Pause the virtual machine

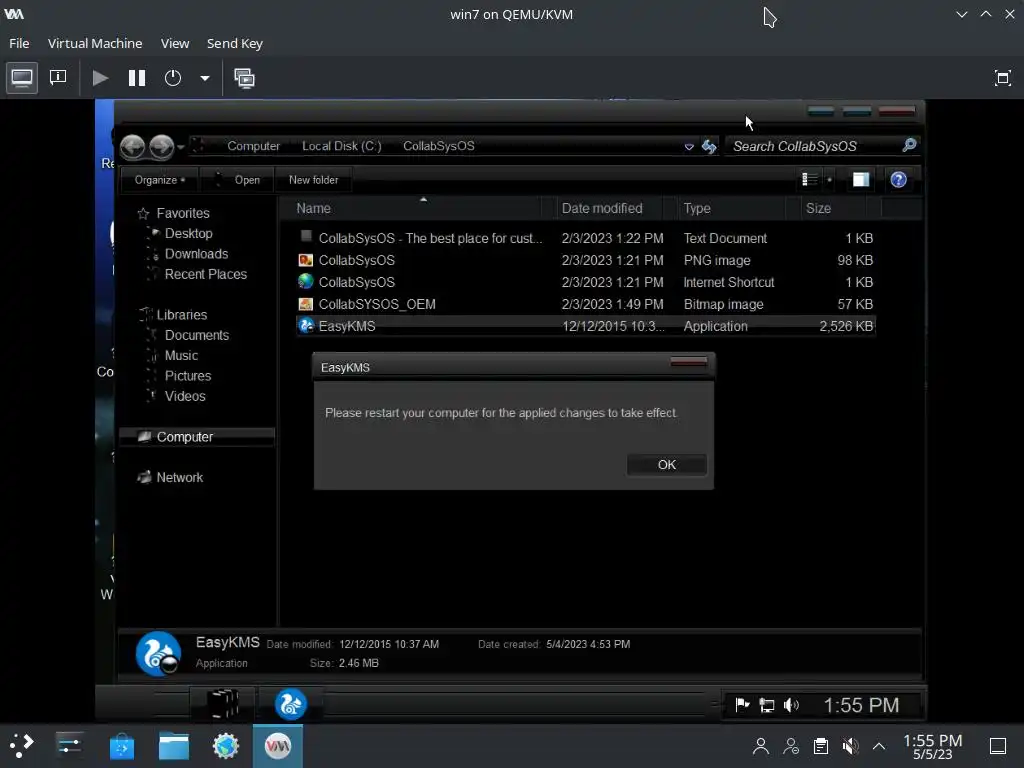136,78
